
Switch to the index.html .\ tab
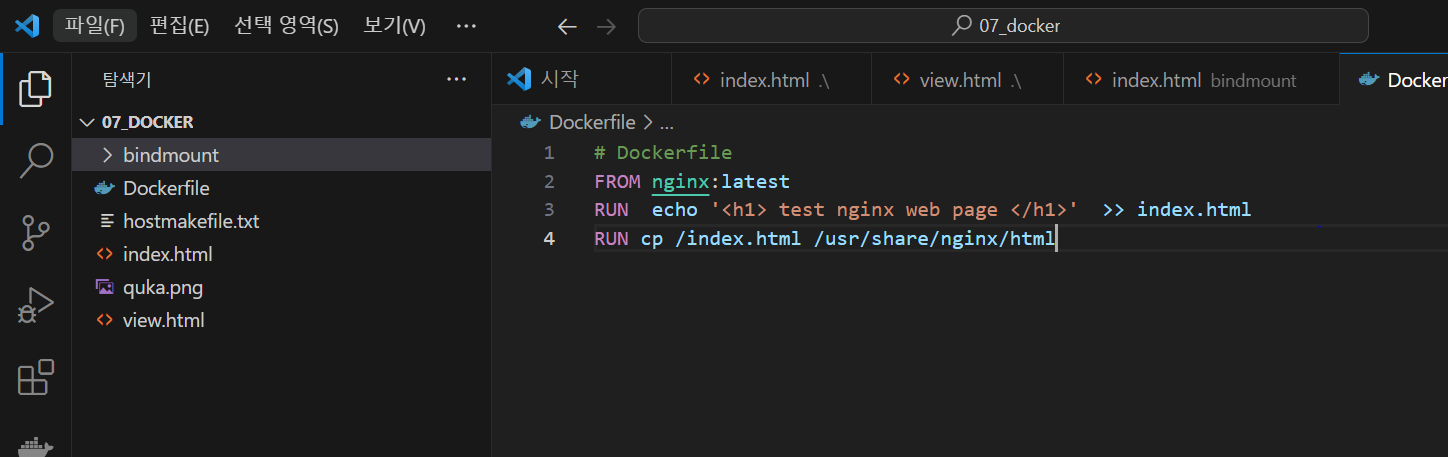[x=770, y=79]
